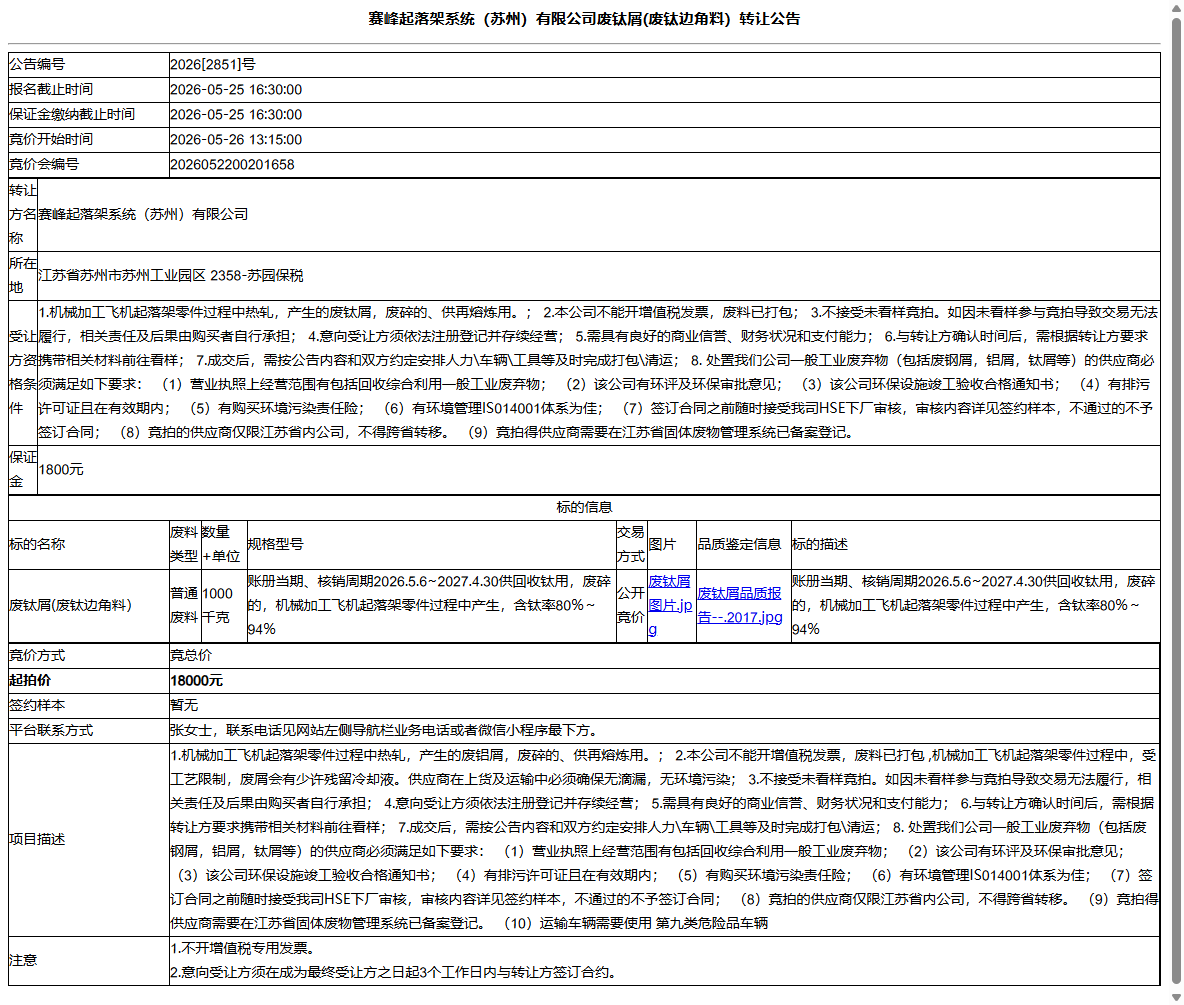Click the 数量+单位 column header
Image resolution: width=1184 pixels, height=1005 pixels.
point(224,544)
